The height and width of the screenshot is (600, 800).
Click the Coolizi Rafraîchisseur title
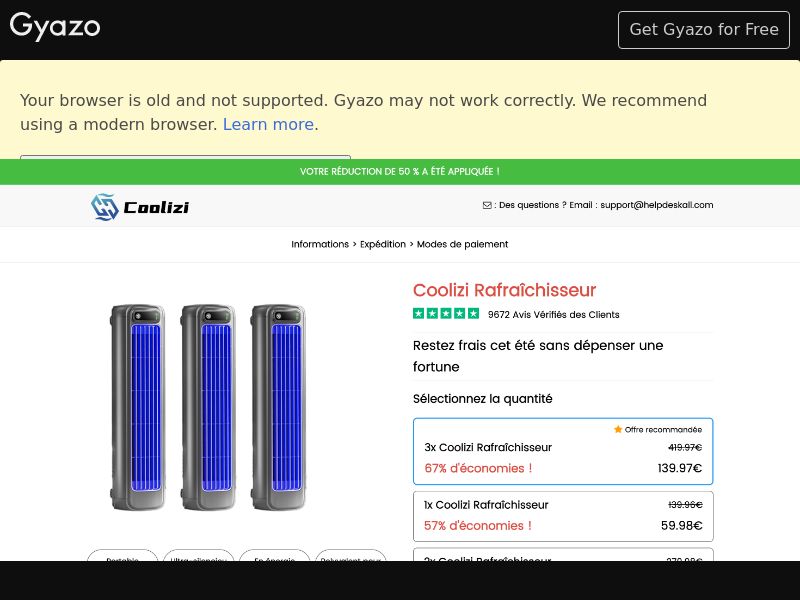pyautogui.click(x=504, y=290)
